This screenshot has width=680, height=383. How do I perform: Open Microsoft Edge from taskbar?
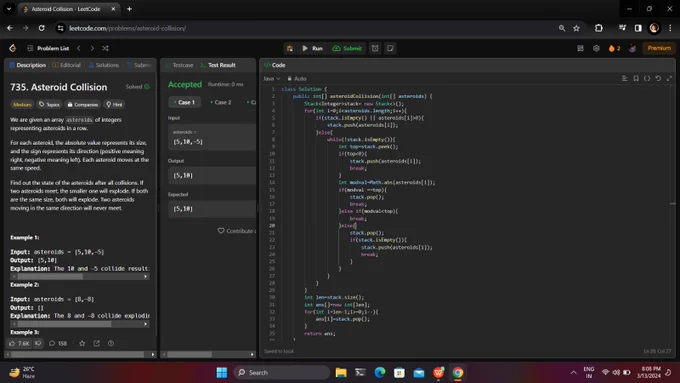[380, 373]
